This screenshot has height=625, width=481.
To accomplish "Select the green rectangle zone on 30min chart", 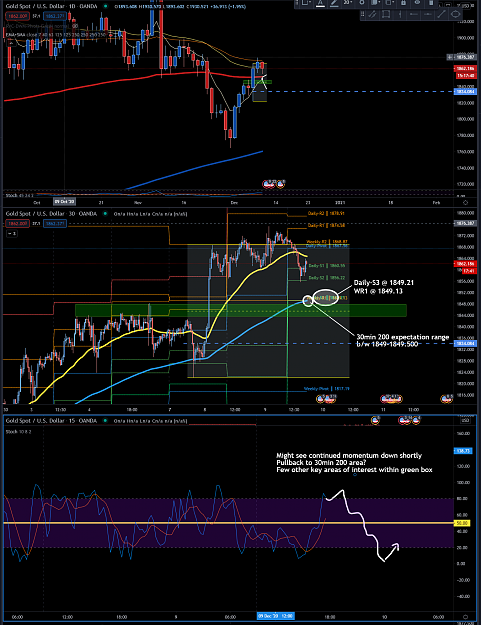I will coord(241,311).
